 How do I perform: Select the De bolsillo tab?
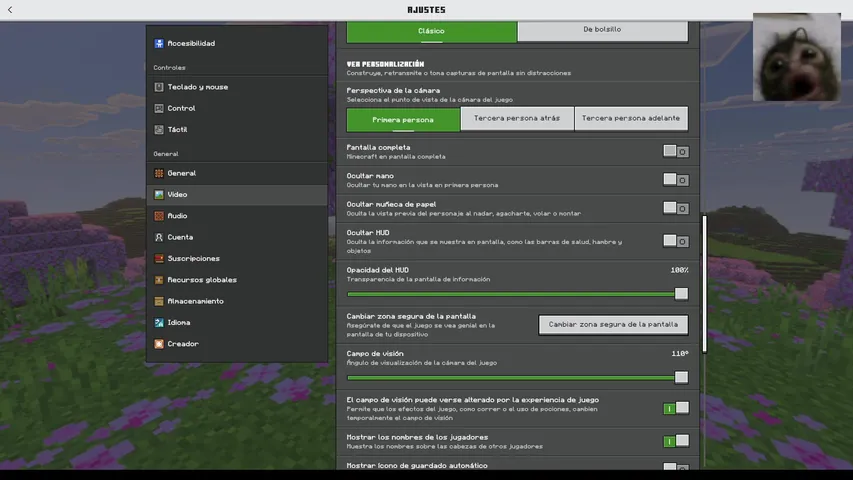[x=602, y=30]
